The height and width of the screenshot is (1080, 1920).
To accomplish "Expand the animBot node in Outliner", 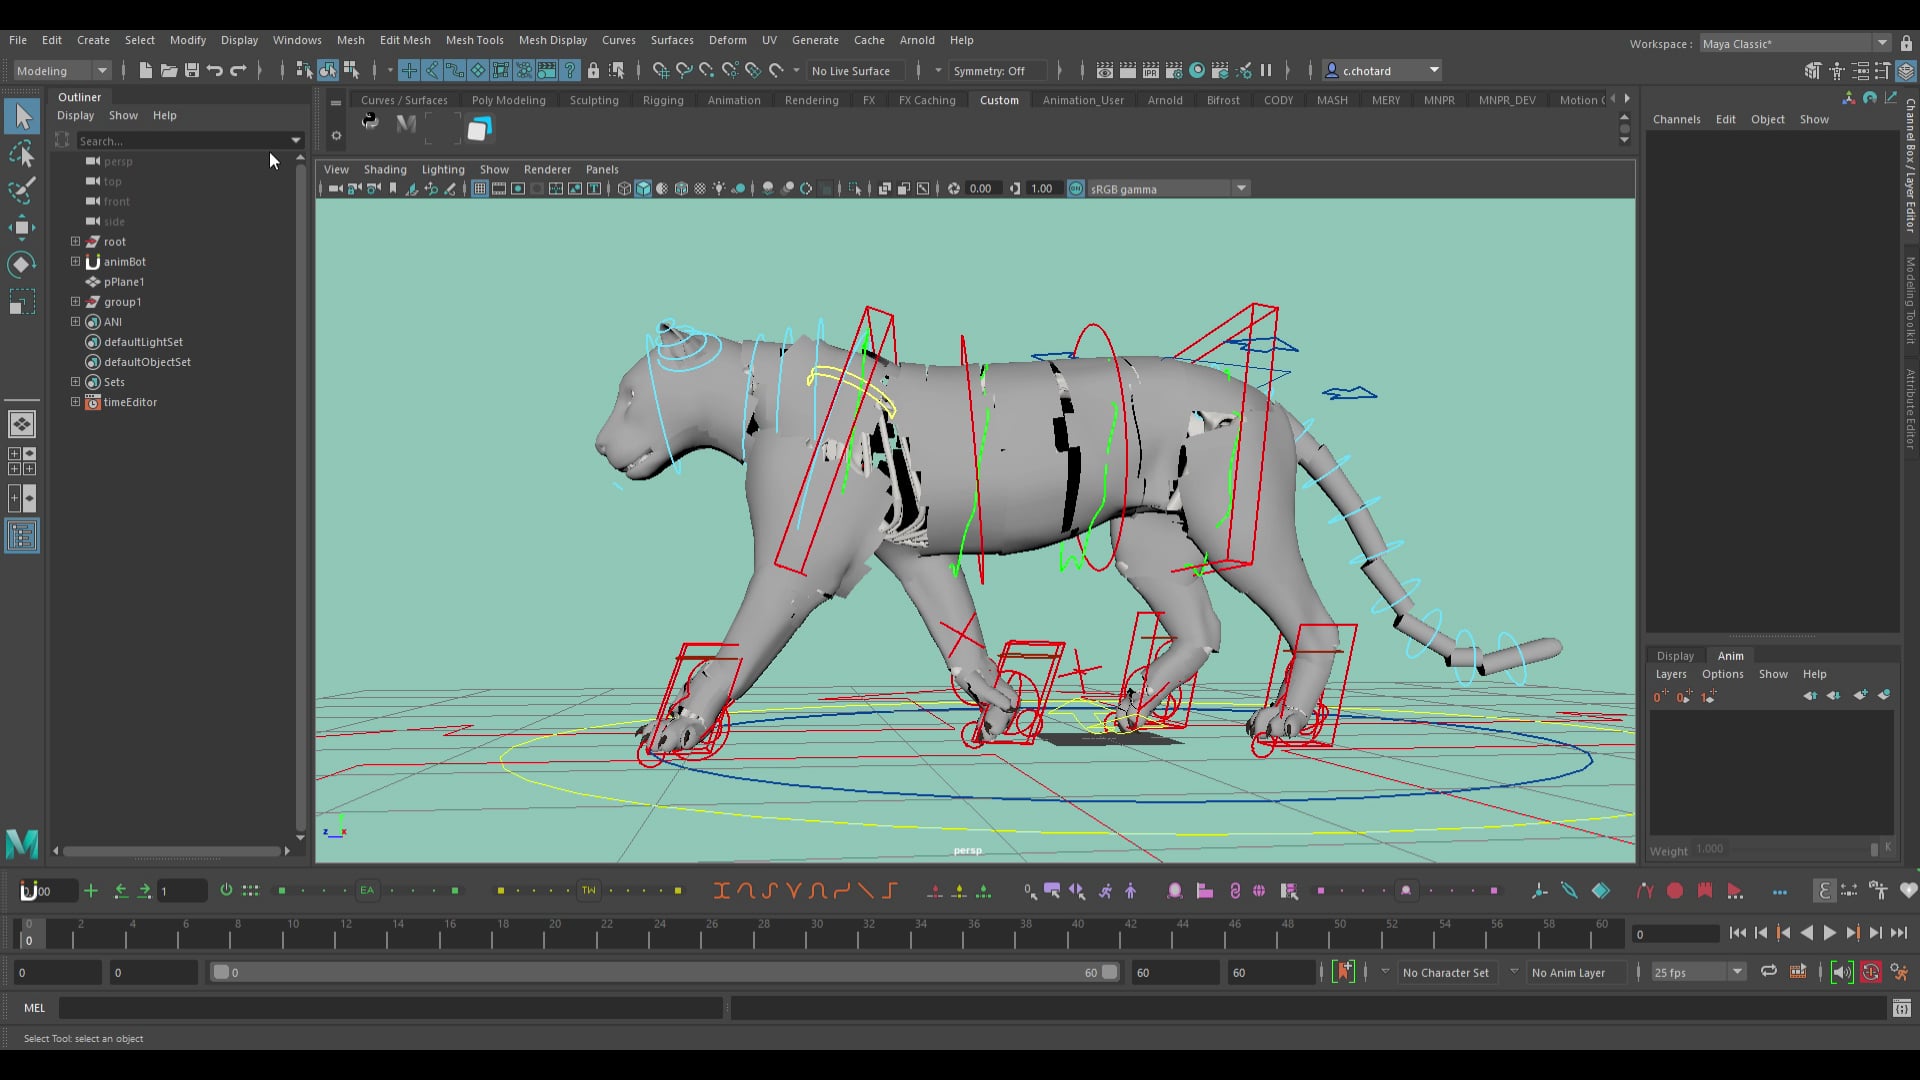I will [x=75, y=261].
